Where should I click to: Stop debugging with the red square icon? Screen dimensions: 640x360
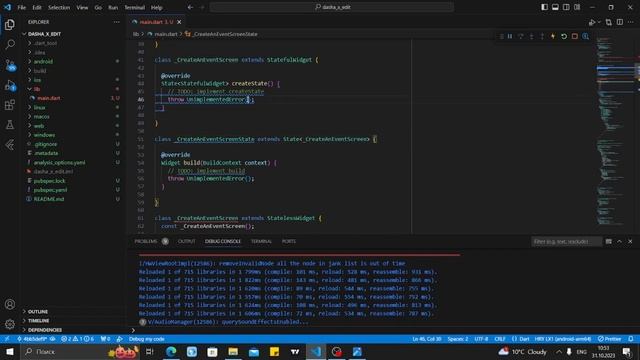point(575,36)
